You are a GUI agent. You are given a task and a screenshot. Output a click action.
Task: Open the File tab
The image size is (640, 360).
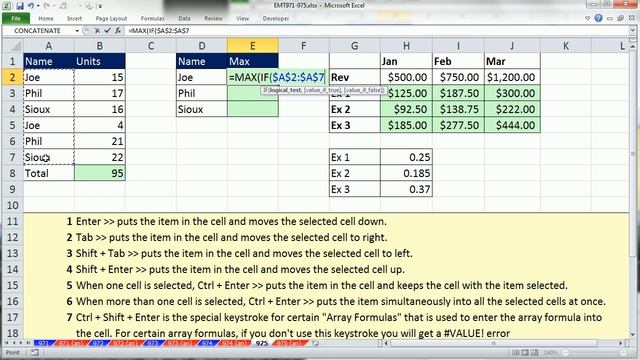click(16, 18)
